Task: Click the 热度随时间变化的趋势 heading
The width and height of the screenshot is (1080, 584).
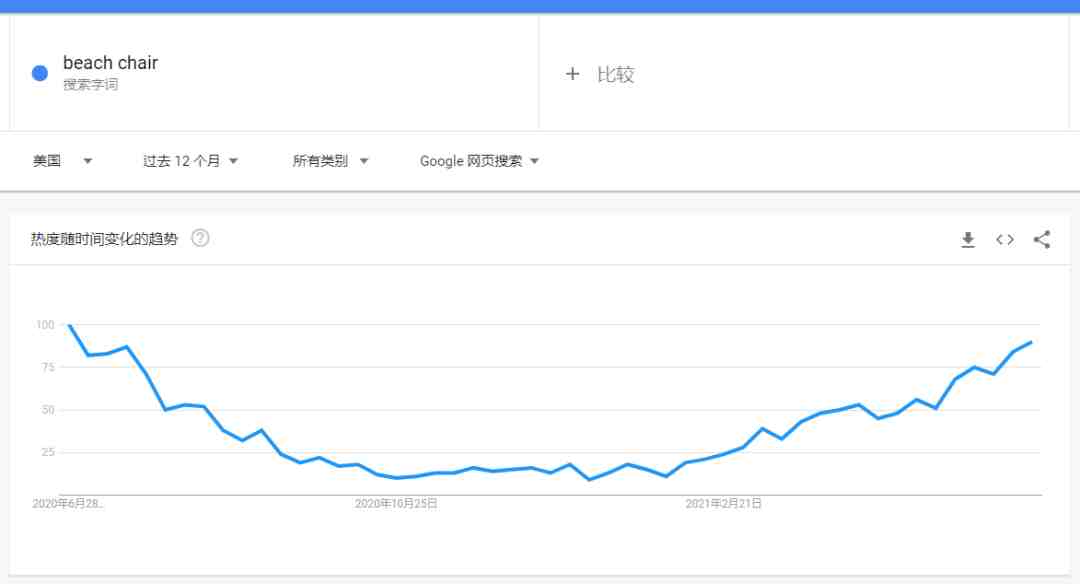Action: pos(104,239)
